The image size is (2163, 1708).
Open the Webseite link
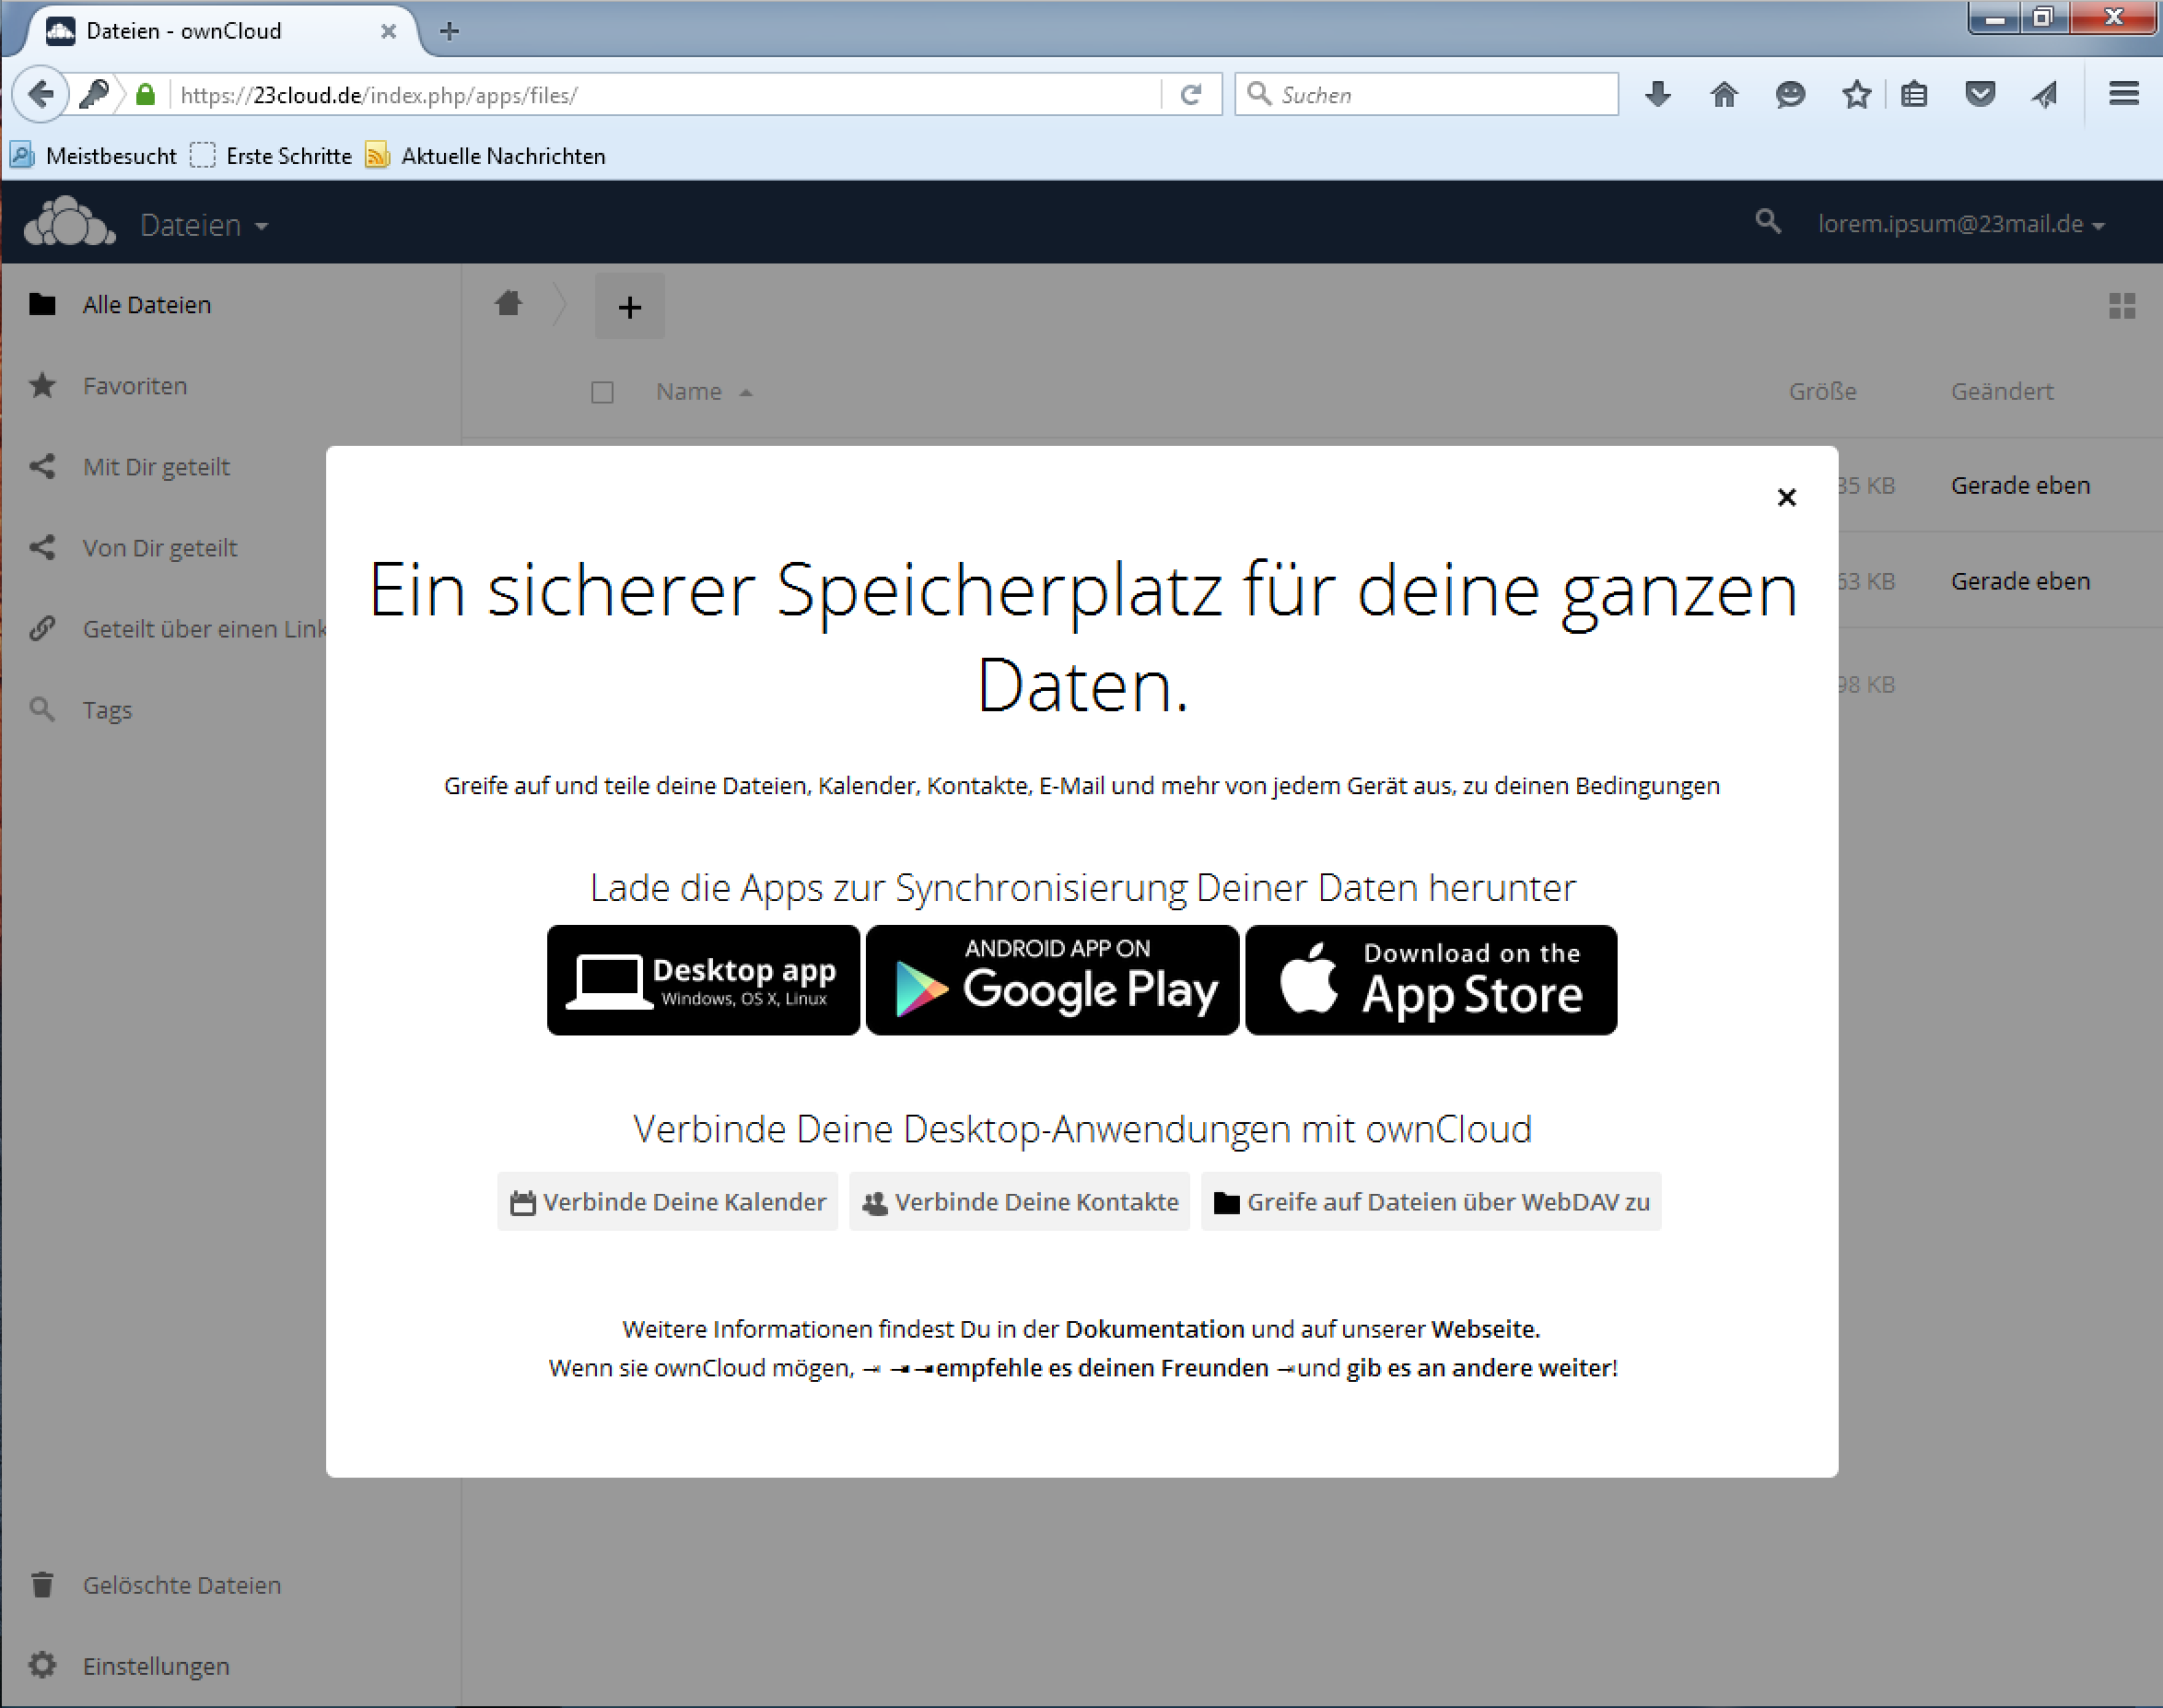click(x=1484, y=1329)
